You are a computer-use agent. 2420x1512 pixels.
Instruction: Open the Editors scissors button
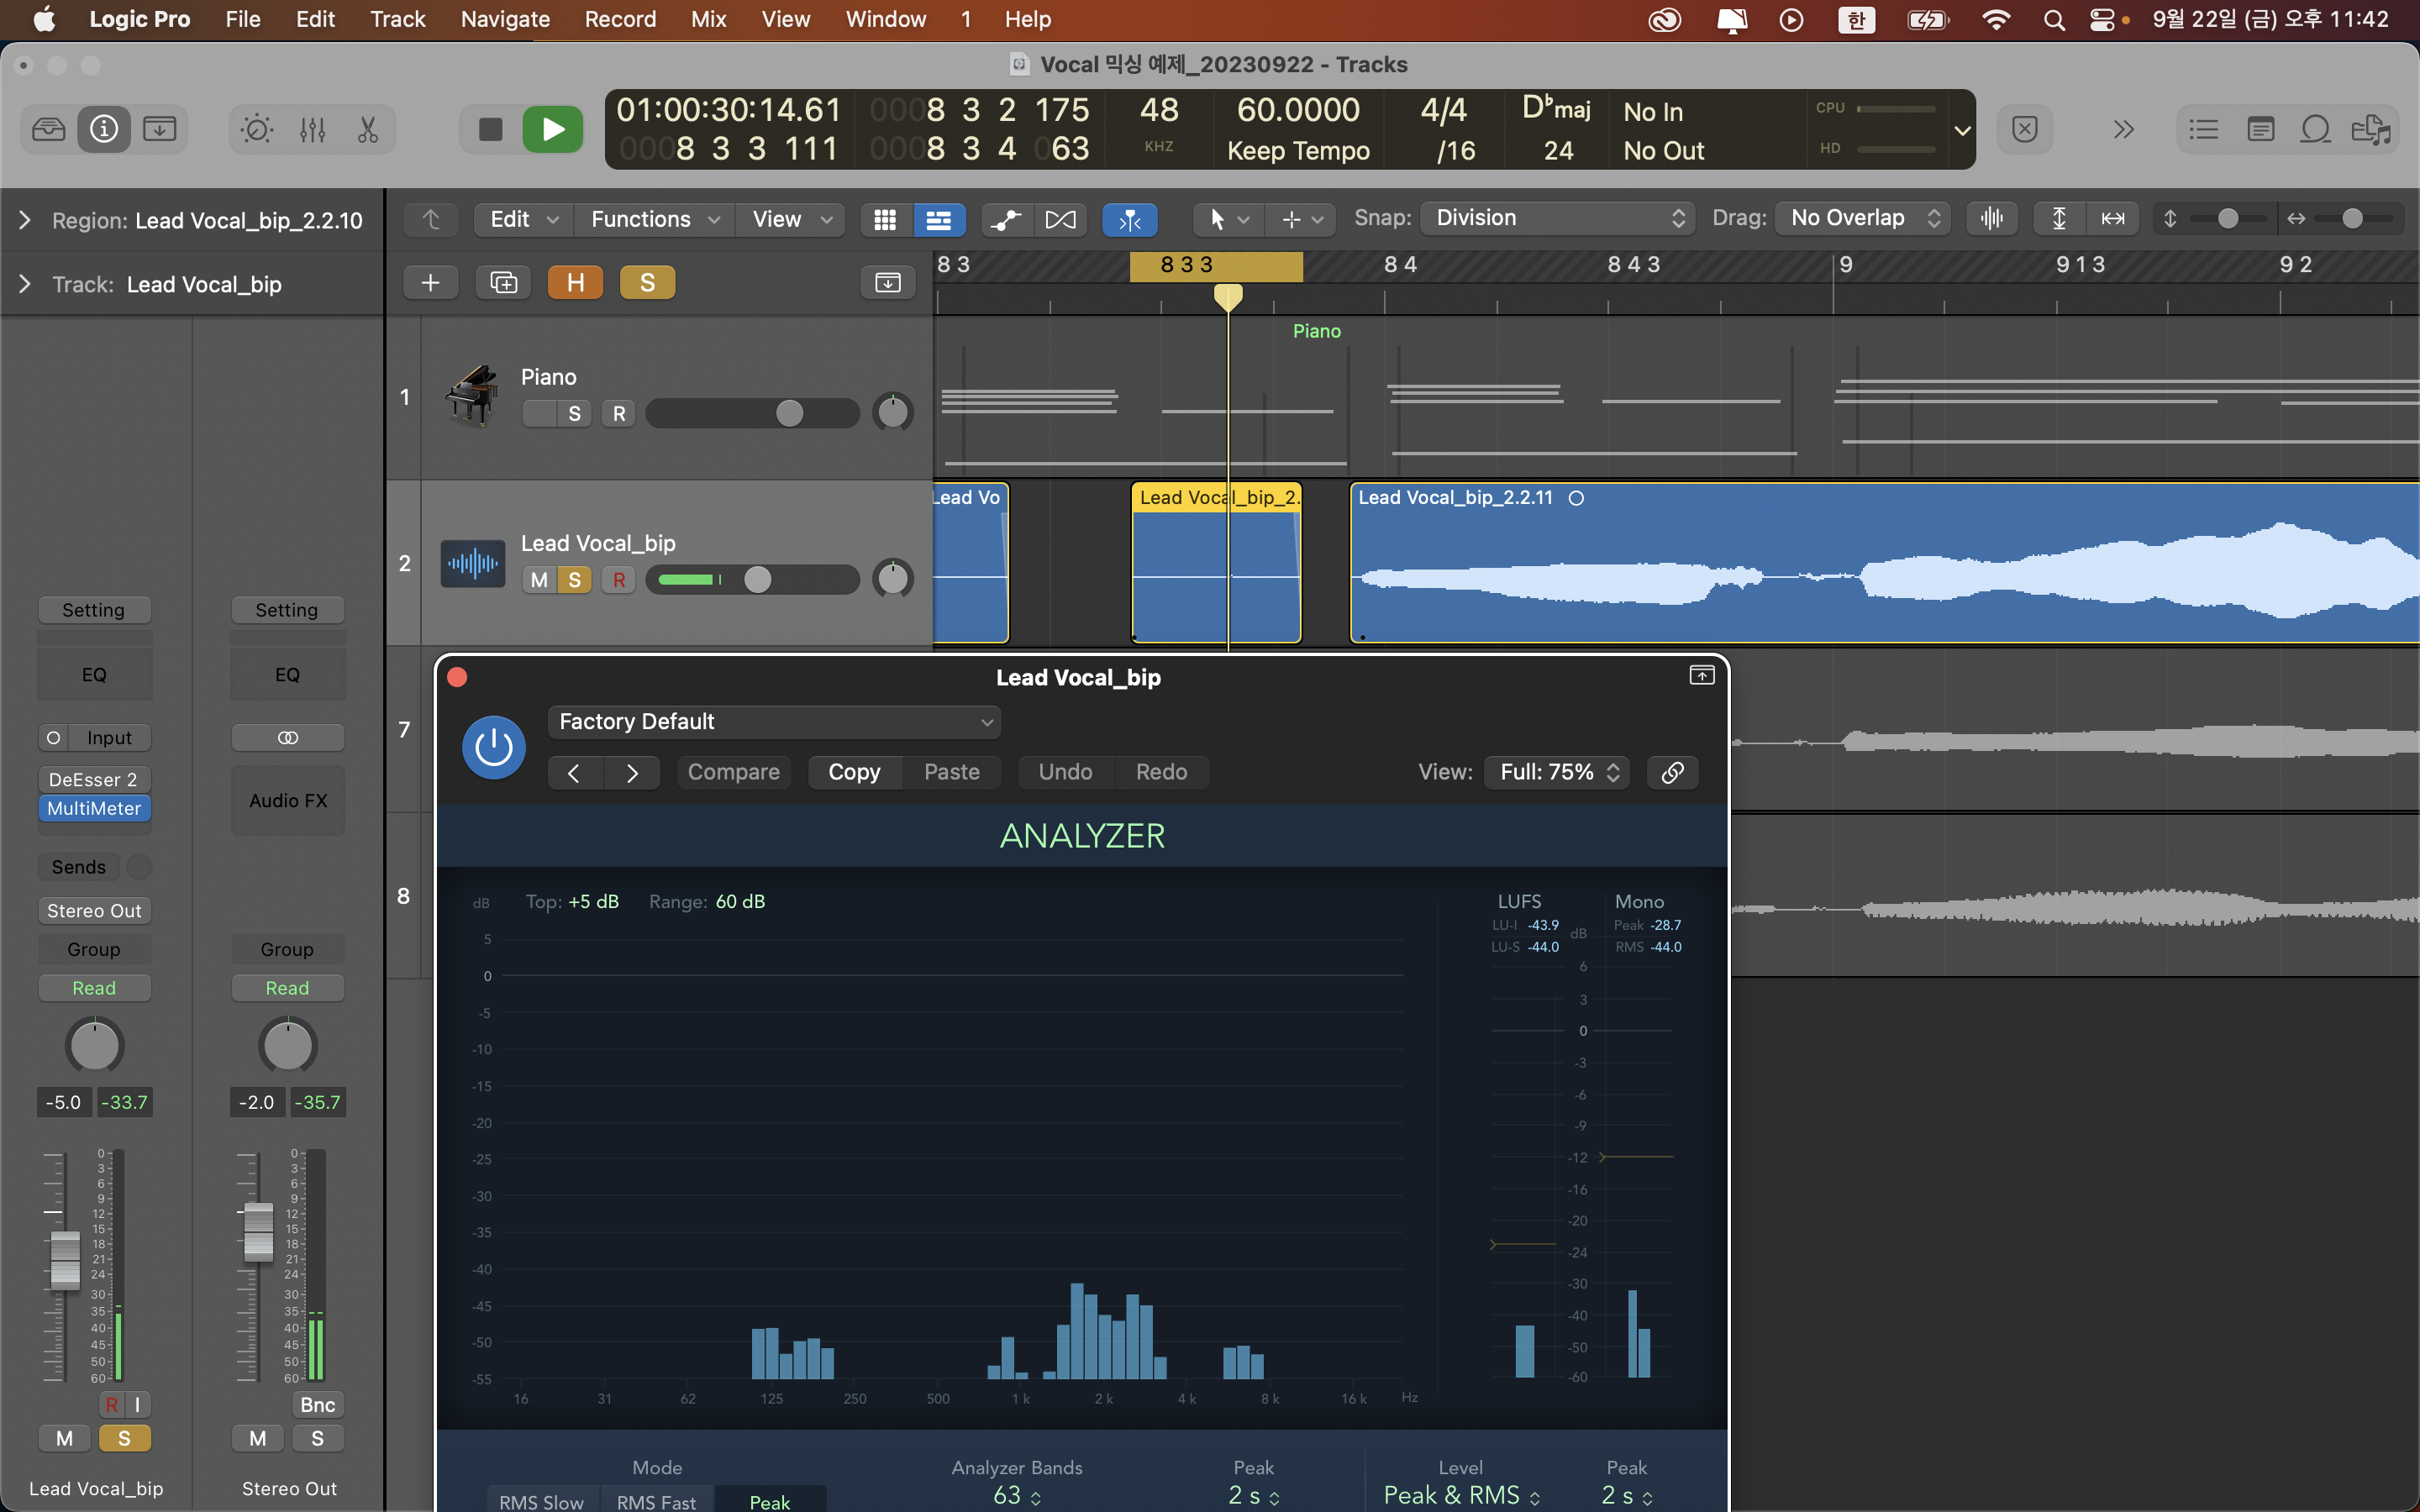[367, 129]
